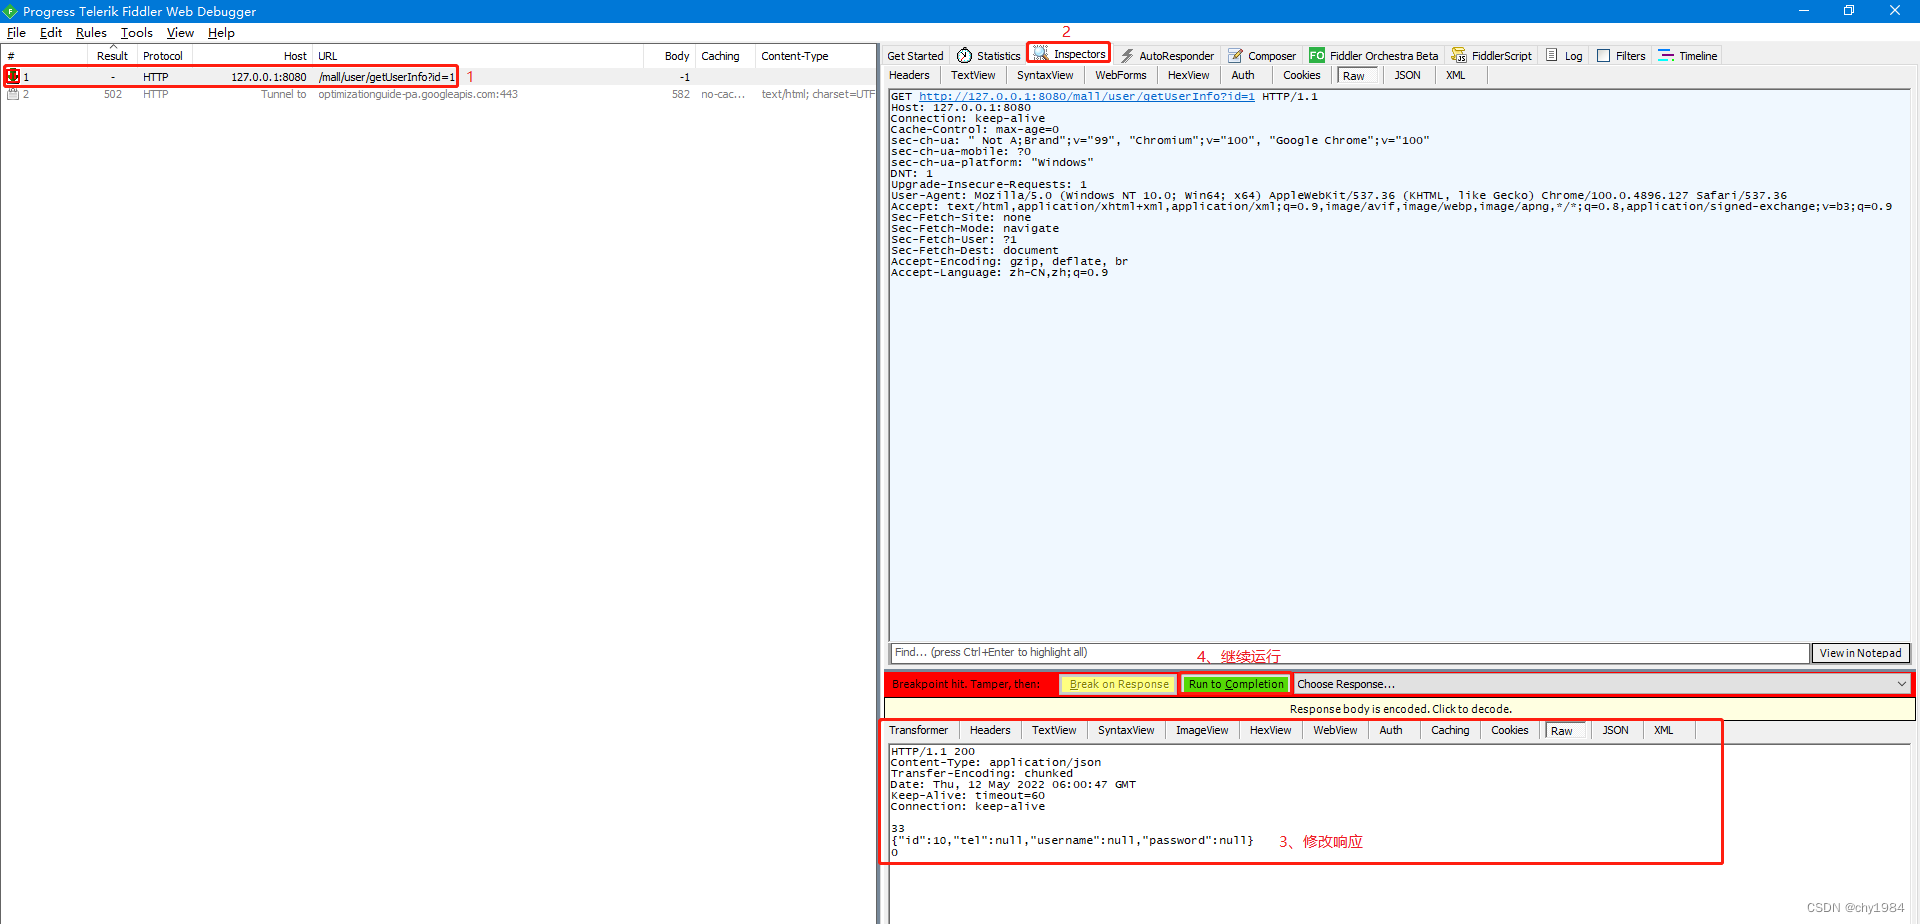
Task: Click the breakpoint icon on session 1
Action: [13, 76]
